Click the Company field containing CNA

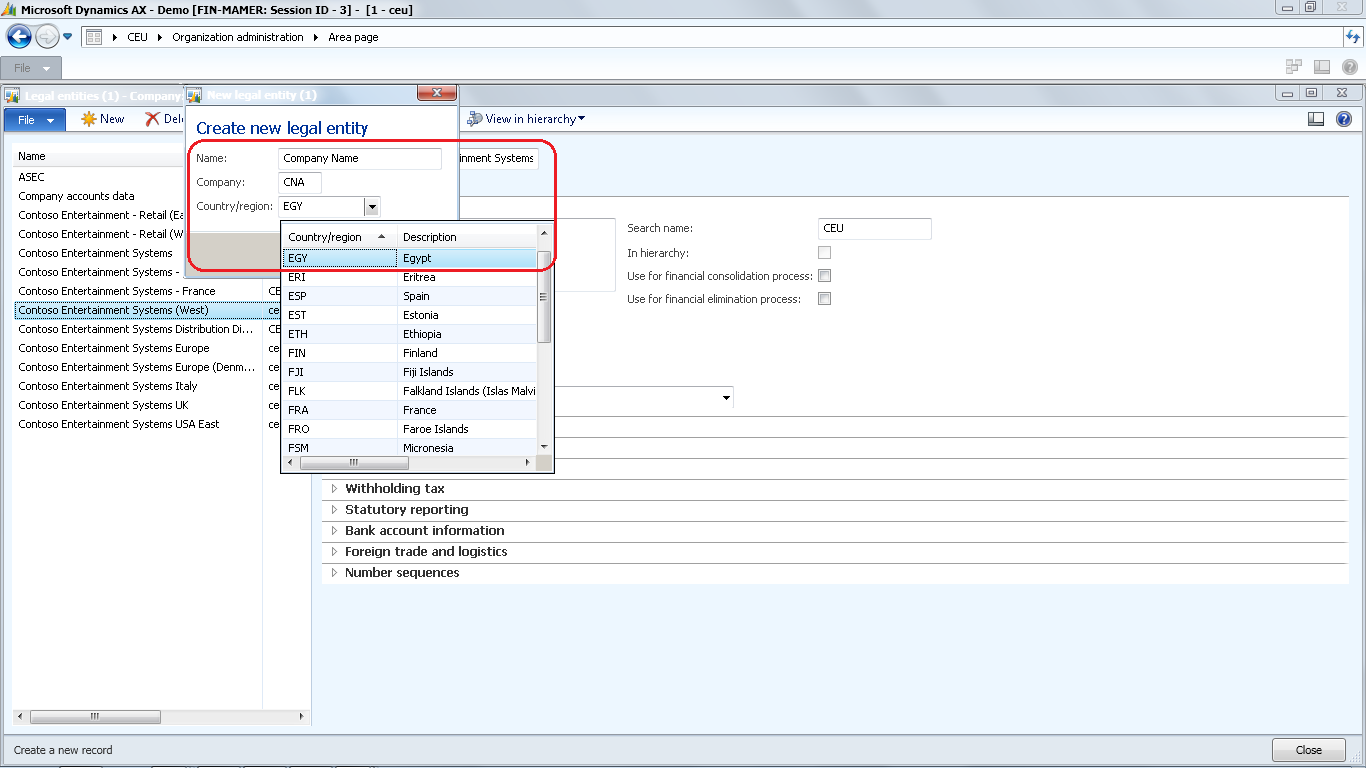[x=300, y=182]
